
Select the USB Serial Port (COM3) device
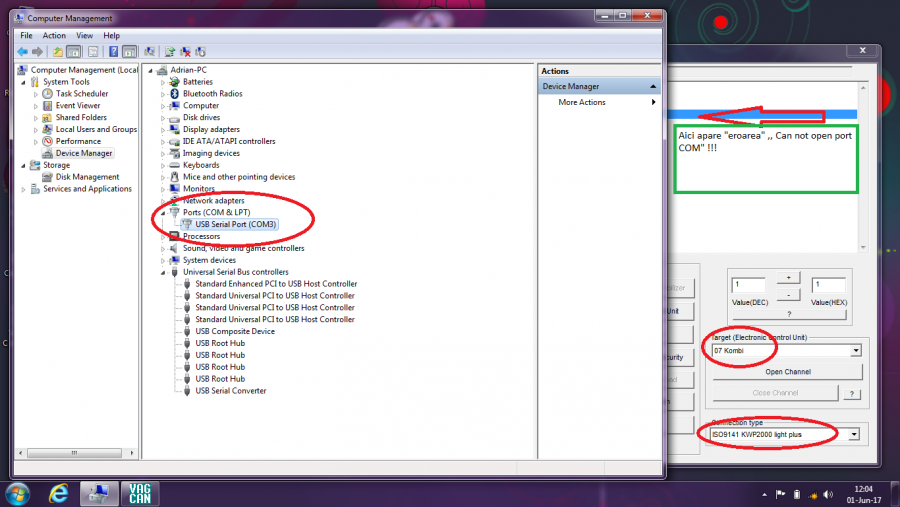coord(235,224)
